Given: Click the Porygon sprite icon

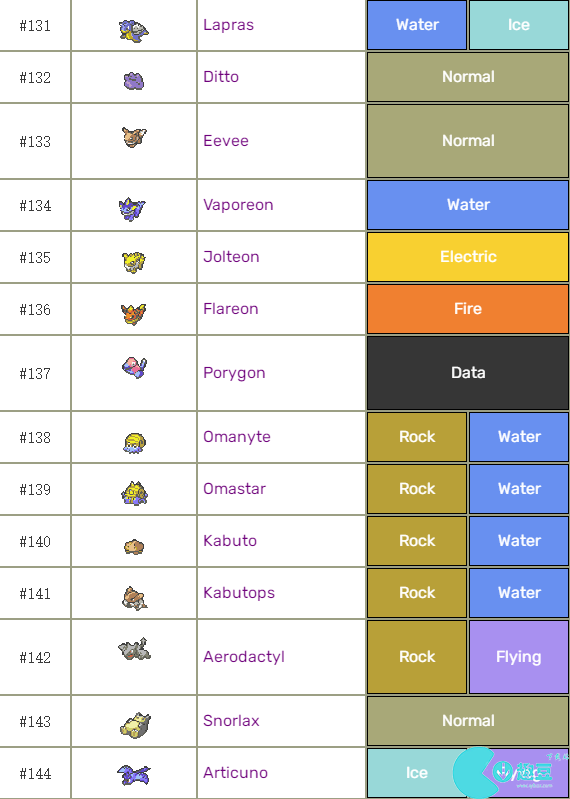Looking at the screenshot, I should (x=134, y=367).
